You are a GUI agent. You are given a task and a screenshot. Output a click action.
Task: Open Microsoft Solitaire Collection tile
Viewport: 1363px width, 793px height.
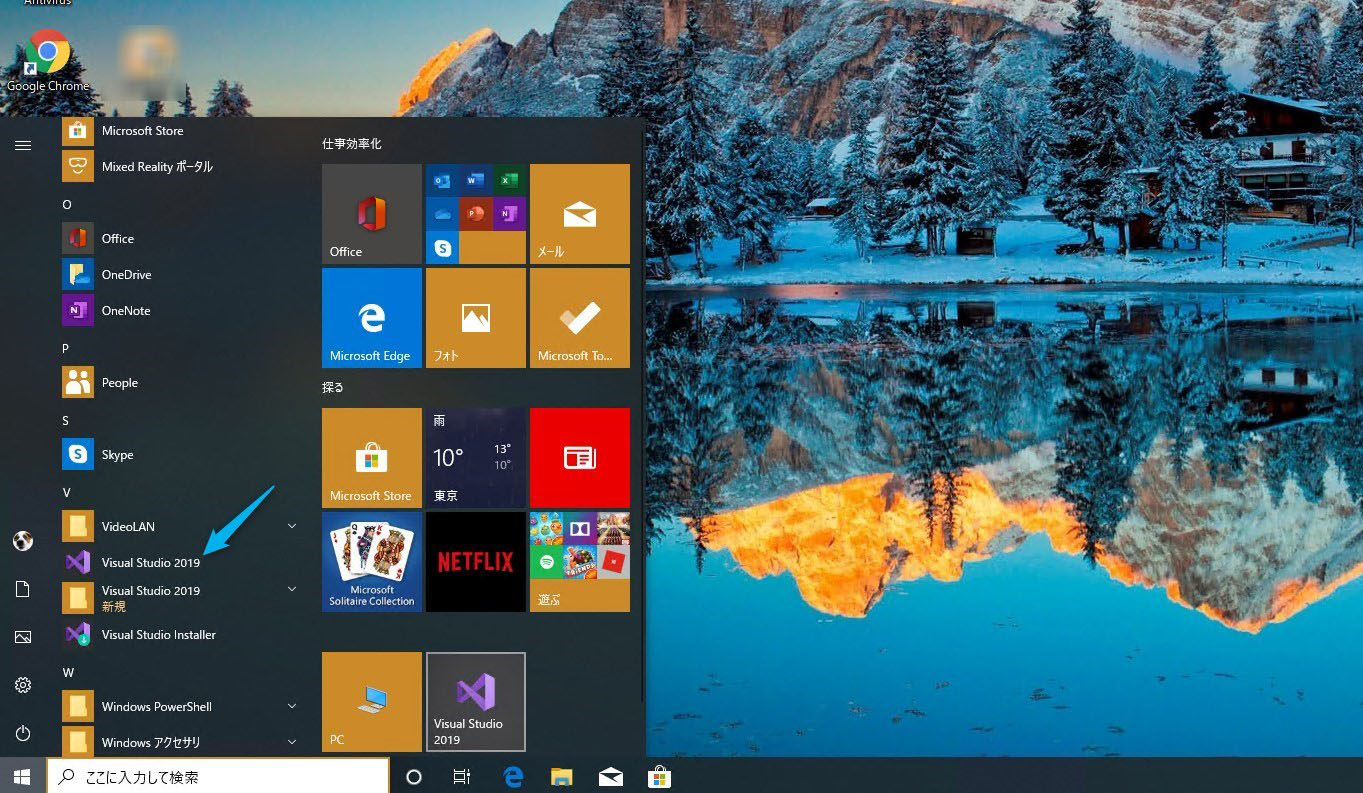[x=372, y=562]
